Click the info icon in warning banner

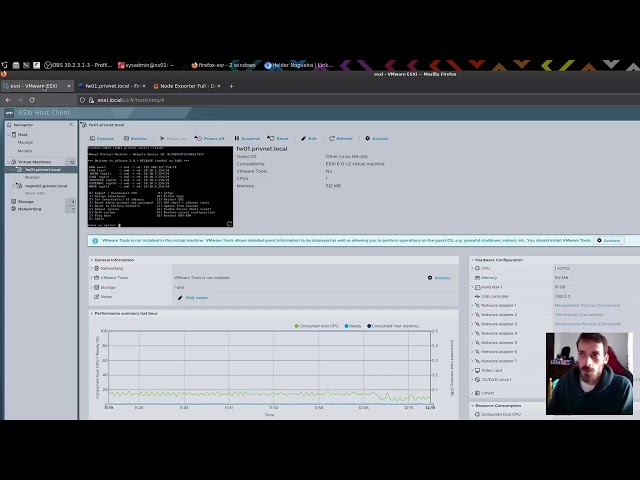point(95,241)
